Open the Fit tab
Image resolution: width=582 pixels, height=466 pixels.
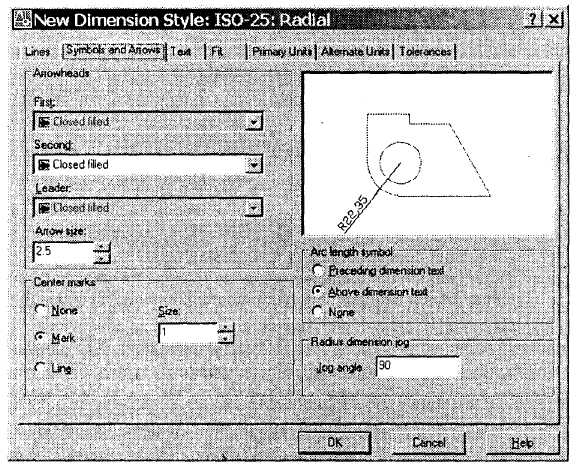(217, 52)
